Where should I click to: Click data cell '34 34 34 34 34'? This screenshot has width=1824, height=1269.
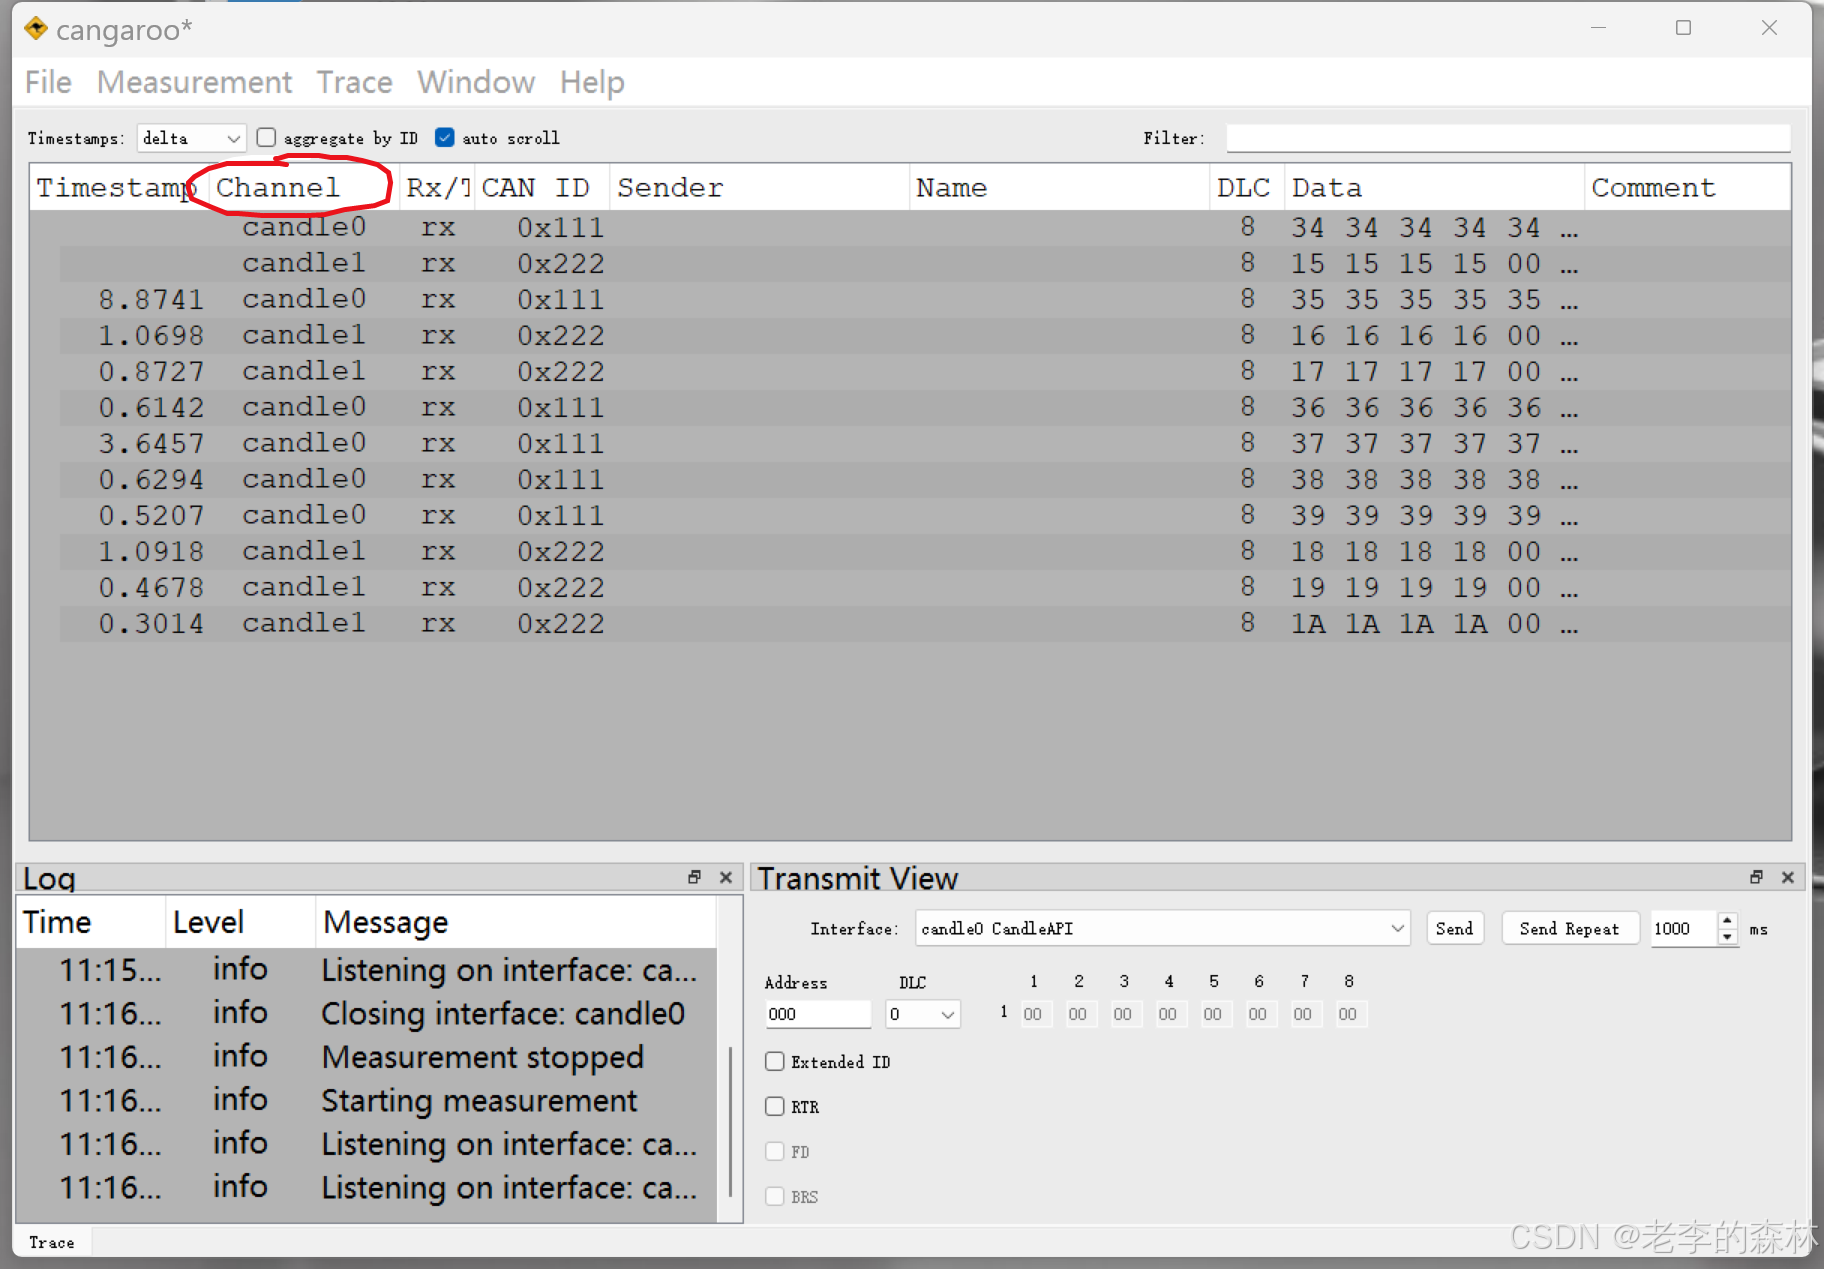point(1434,227)
